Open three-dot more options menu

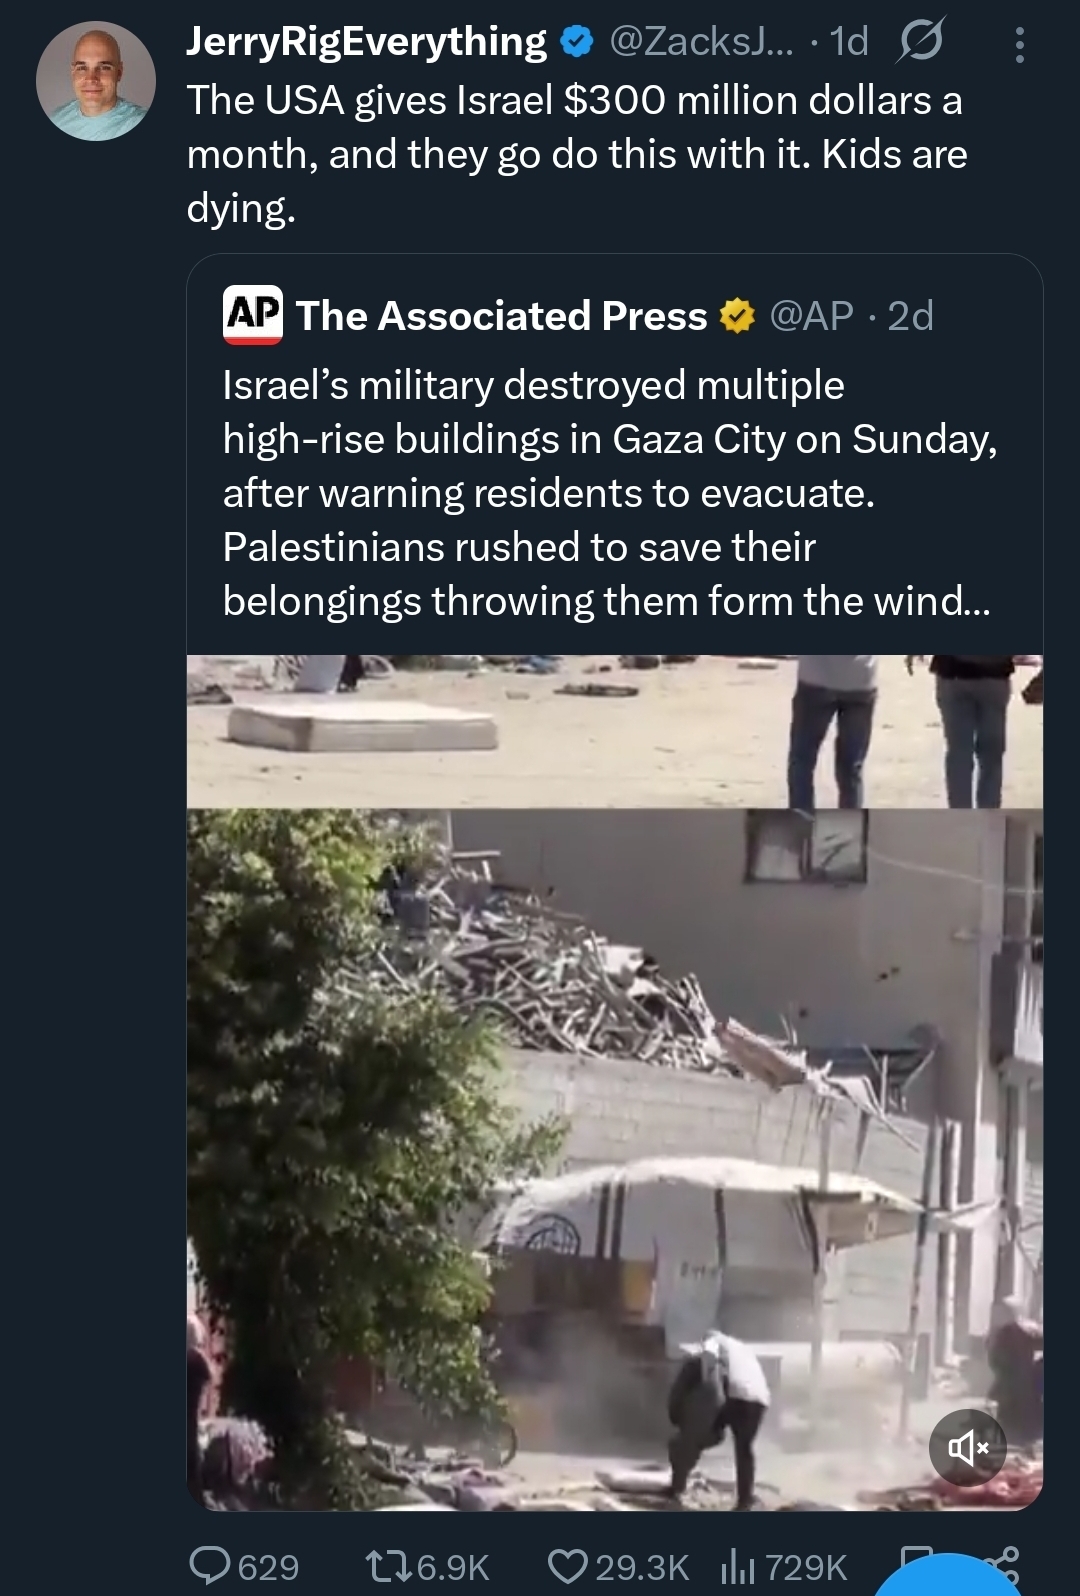click(x=1019, y=44)
